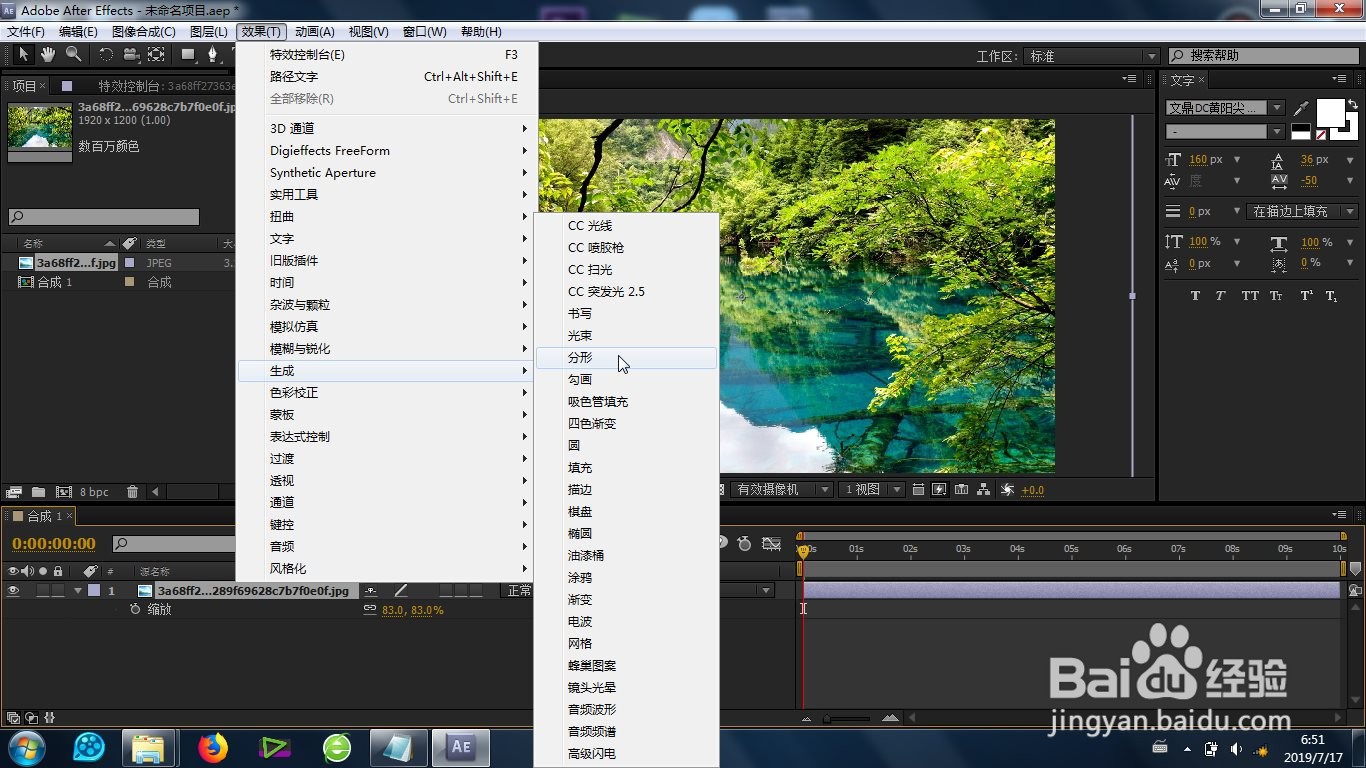This screenshot has height=768, width=1366.
Task: Select the Rotation tool
Action: pos(106,54)
